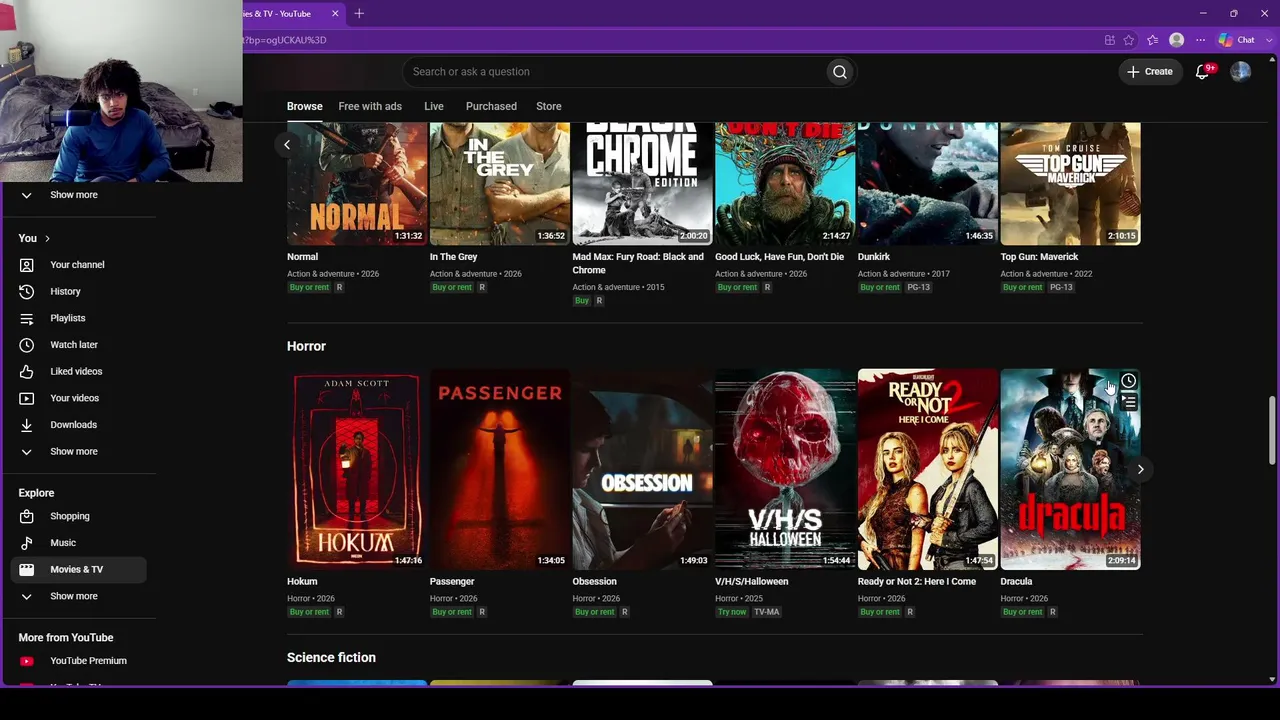The height and width of the screenshot is (720, 1280).
Task: Open the YouTube account avatar menu
Action: click(1241, 72)
